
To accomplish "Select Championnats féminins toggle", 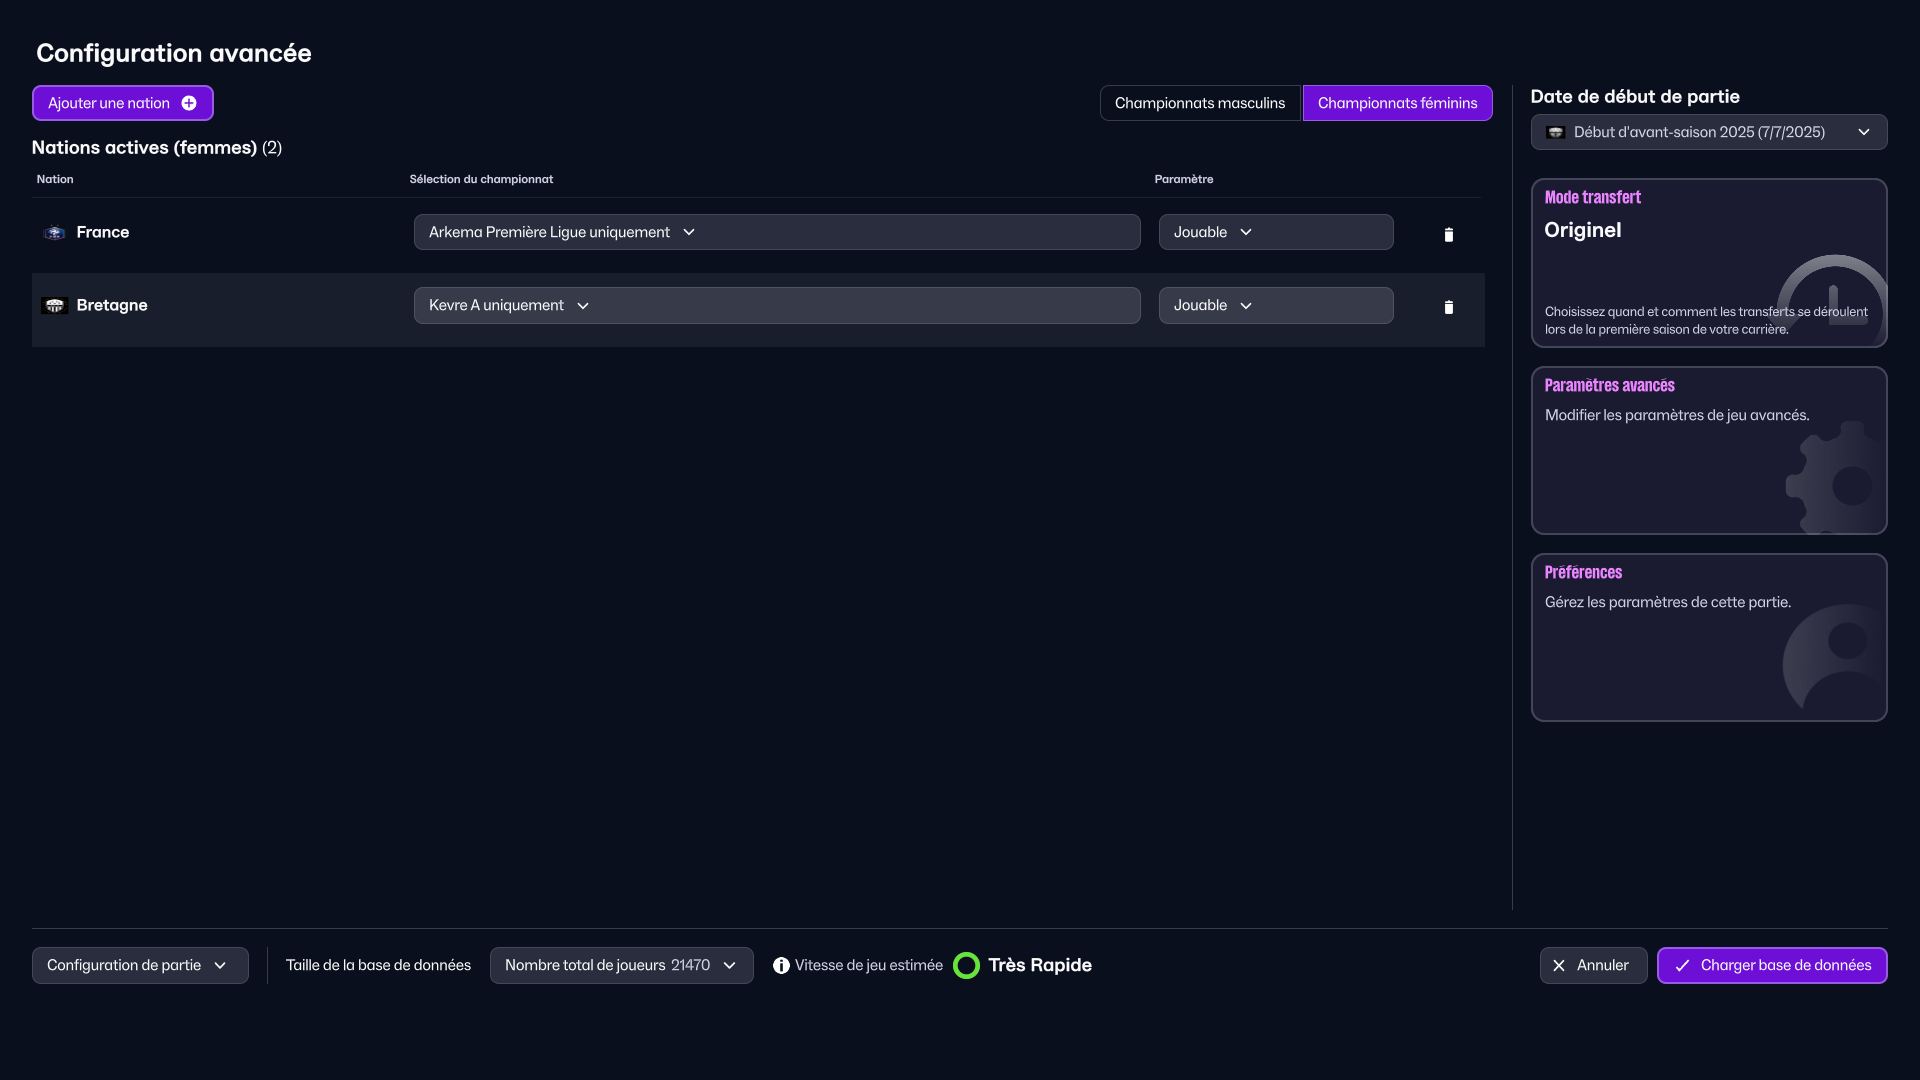I will [x=1397, y=103].
